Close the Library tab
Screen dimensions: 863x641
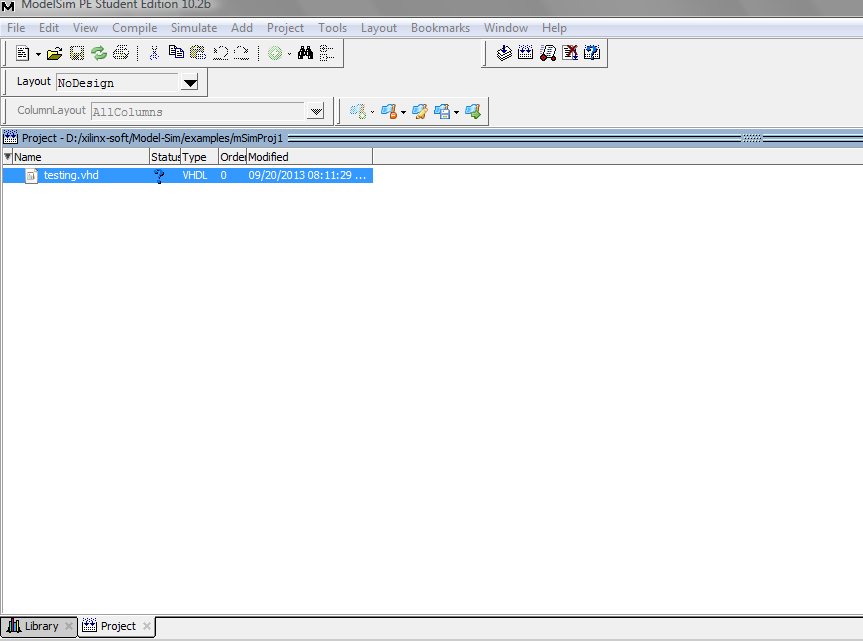[69, 626]
